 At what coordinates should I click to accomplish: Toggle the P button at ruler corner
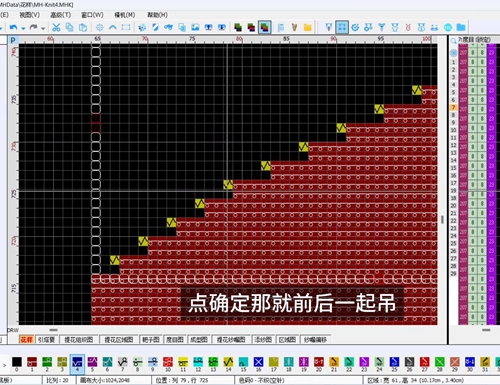[13, 40]
